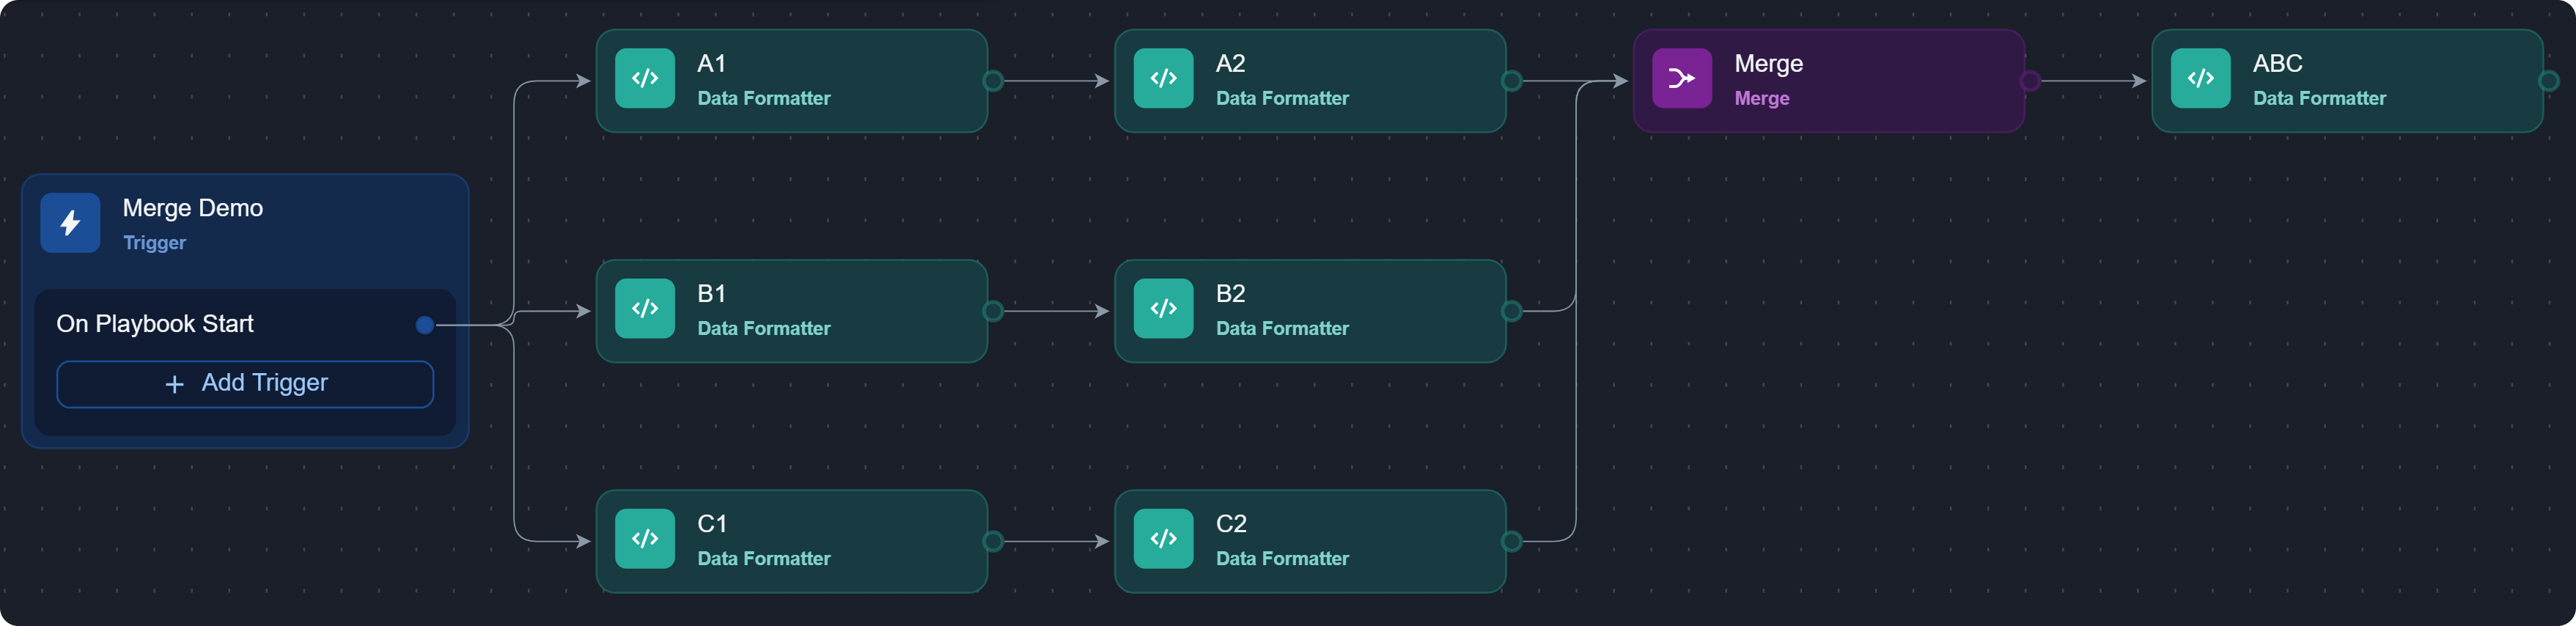
Task: Click the purple Merge node icon
Action: point(1681,79)
